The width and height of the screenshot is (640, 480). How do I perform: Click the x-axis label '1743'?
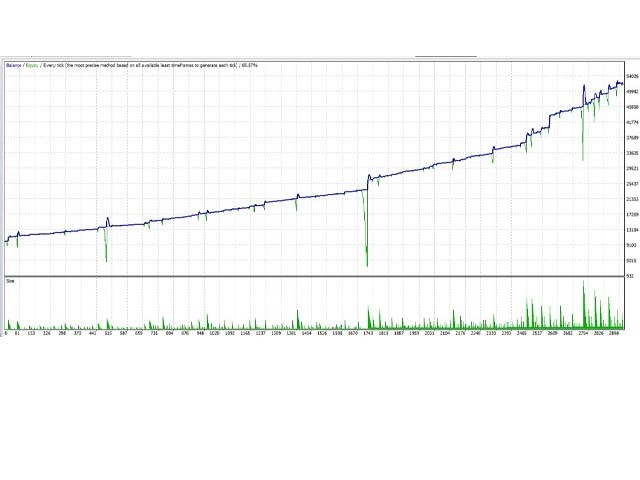[x=368, y=333]
